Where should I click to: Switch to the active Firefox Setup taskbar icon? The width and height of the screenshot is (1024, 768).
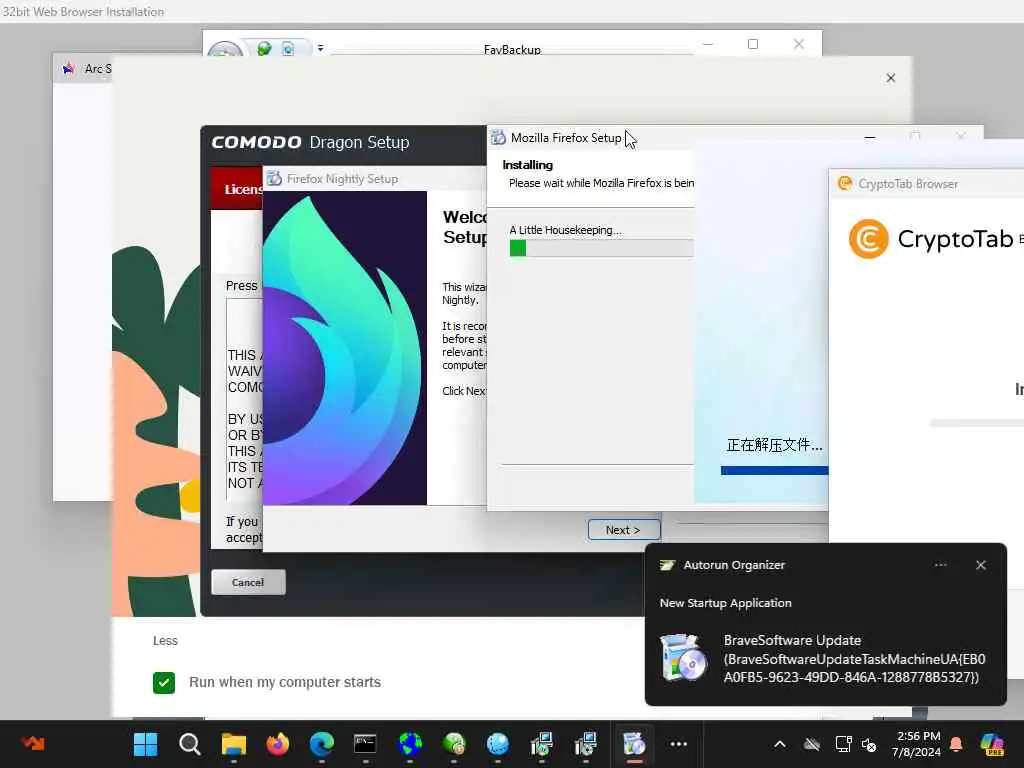pyautogui.click(x=634, y=744)
